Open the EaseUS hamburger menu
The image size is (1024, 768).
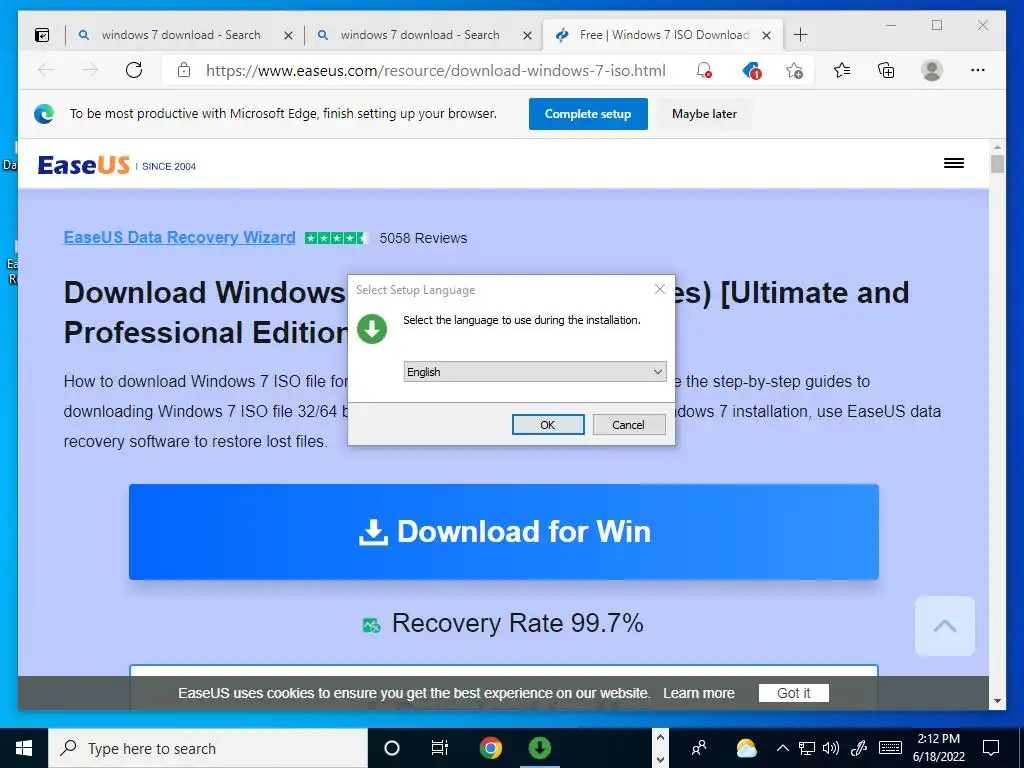point(953,163)
